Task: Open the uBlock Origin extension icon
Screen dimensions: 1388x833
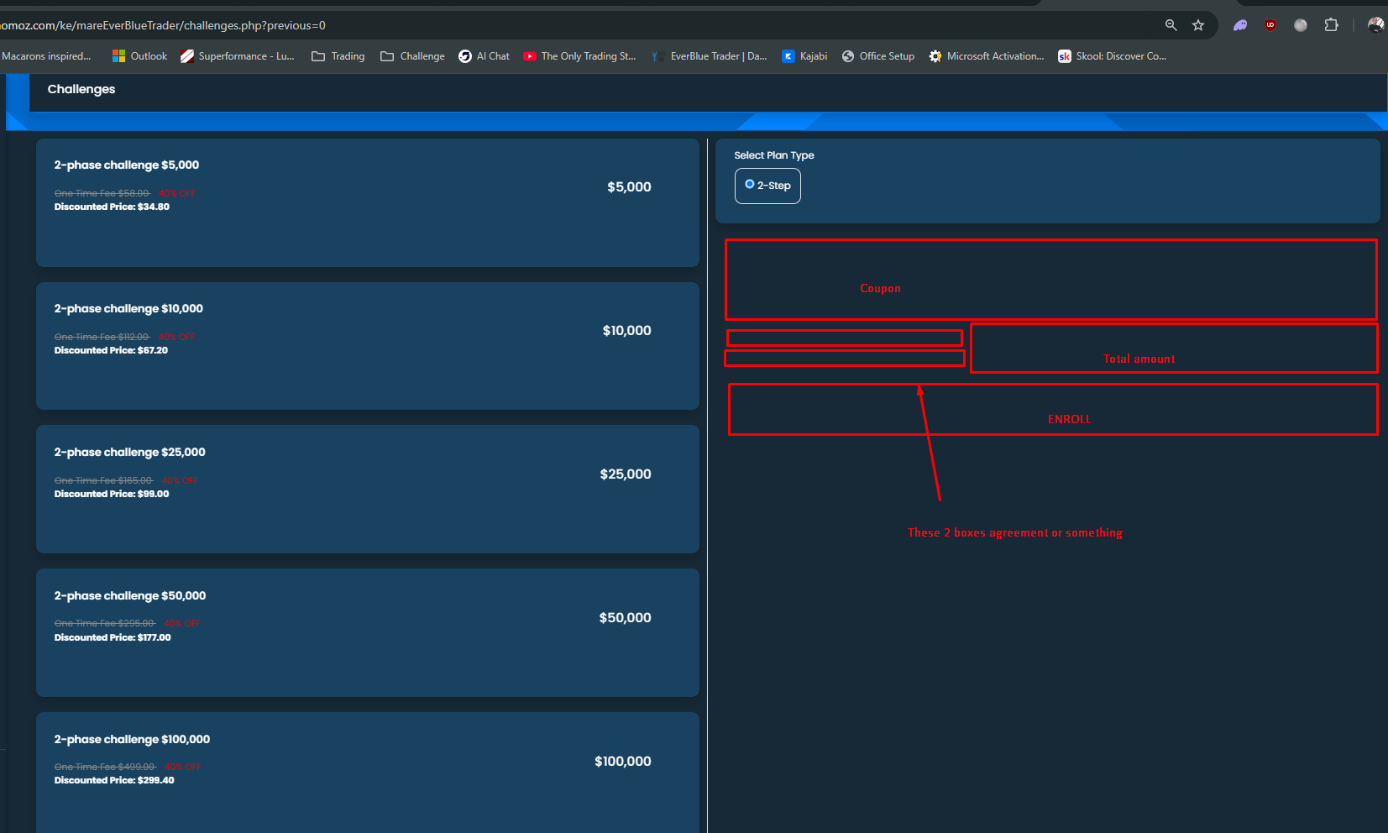Action: pyautogui.click(x=1270, y=25)
